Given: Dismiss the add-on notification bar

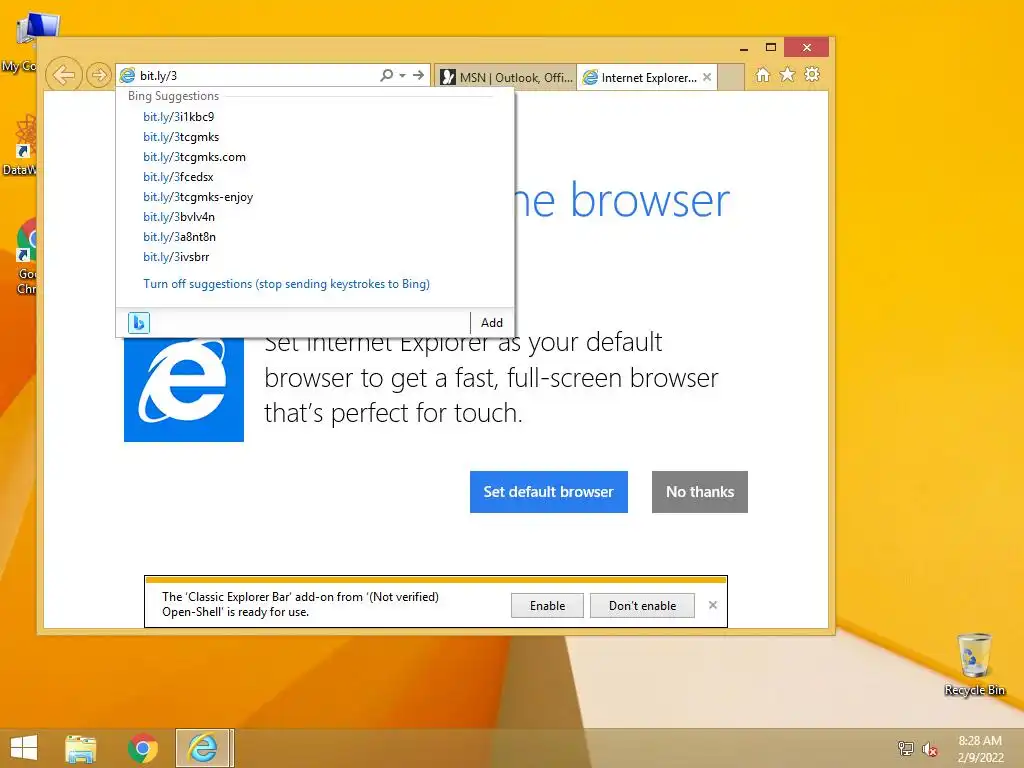Looking at the screenshot, I should [x=712, y=605].
